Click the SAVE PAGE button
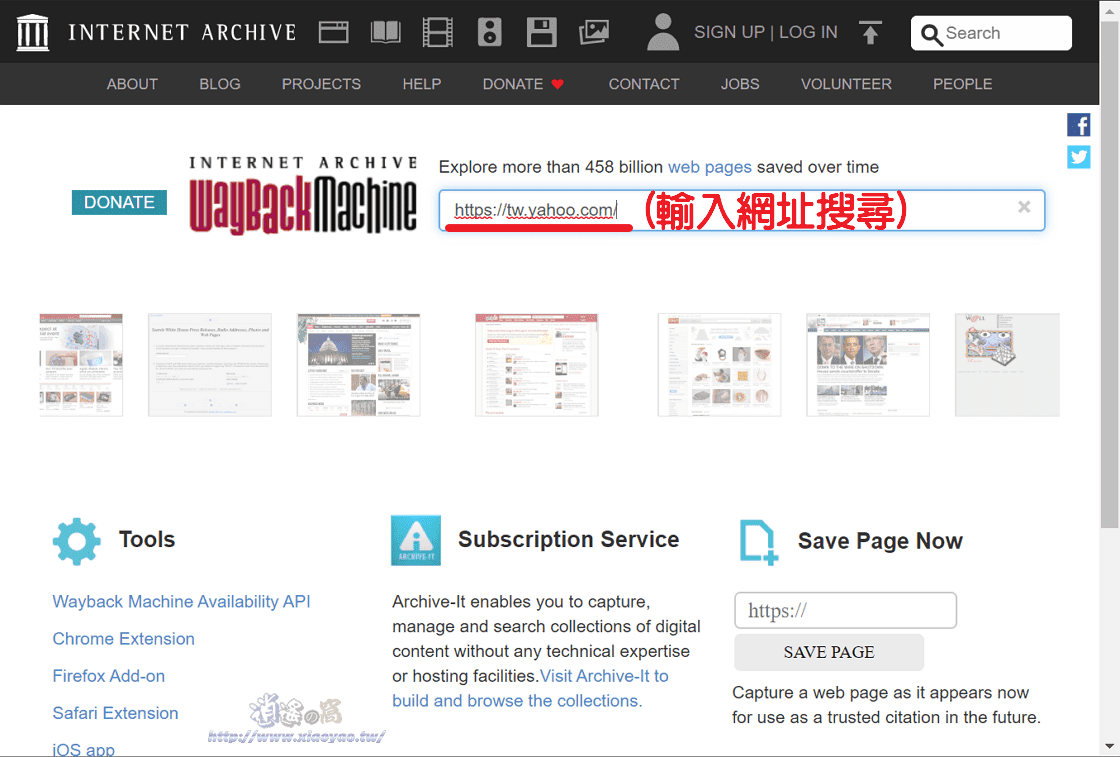Viewport: 1120px width, 757px height. point(829,652)
